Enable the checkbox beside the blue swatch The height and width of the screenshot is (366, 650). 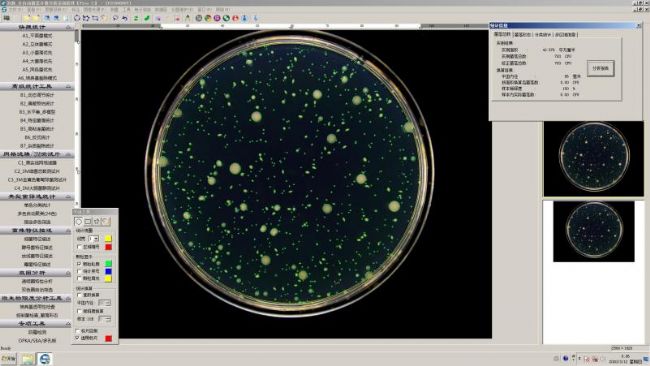pos(79,271)
